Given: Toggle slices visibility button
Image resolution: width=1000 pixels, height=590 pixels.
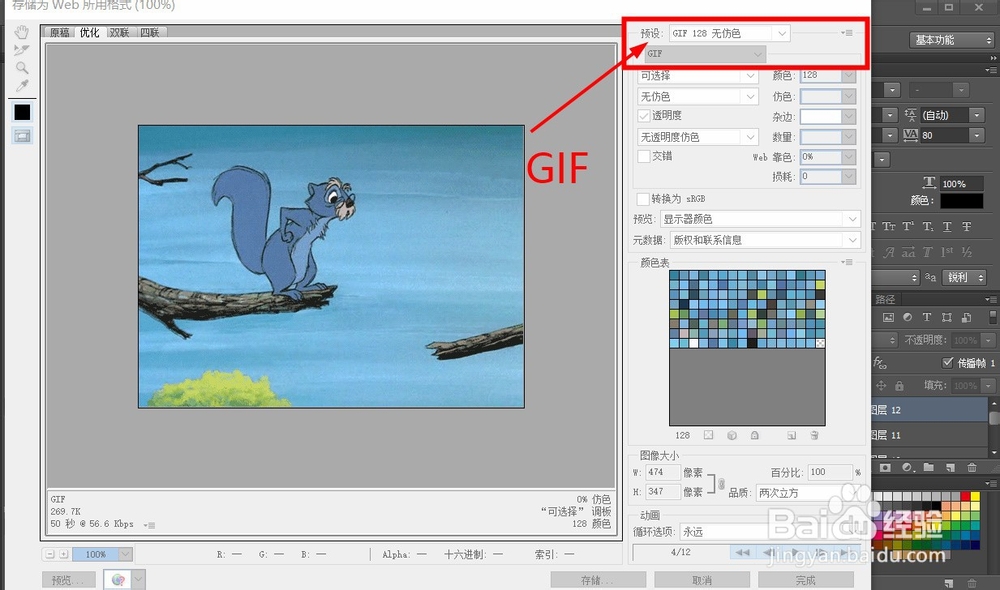Looking at the screenshot, I should (x=22, y=136).
